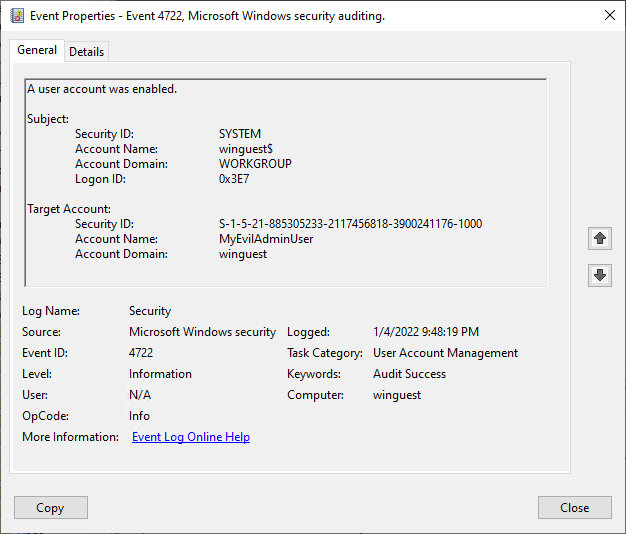Select the General tab
Screen dimensions: 626x534
coord(37,51)
